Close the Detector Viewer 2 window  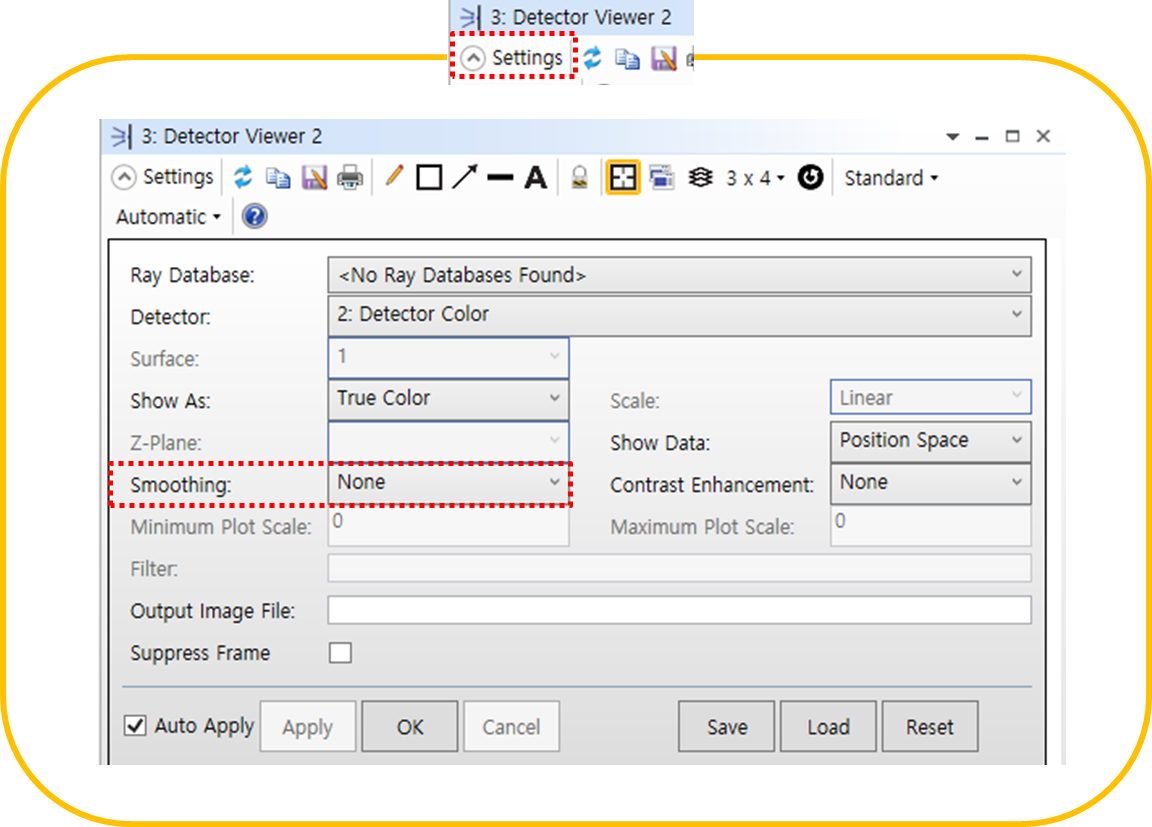[x=1043, y=136]
